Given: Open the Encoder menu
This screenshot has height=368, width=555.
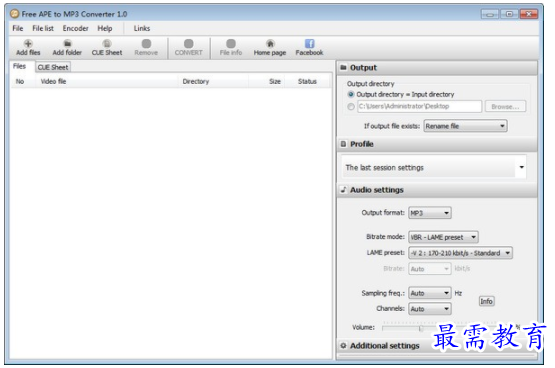Looking at the screenshot, I should (75, 28).
